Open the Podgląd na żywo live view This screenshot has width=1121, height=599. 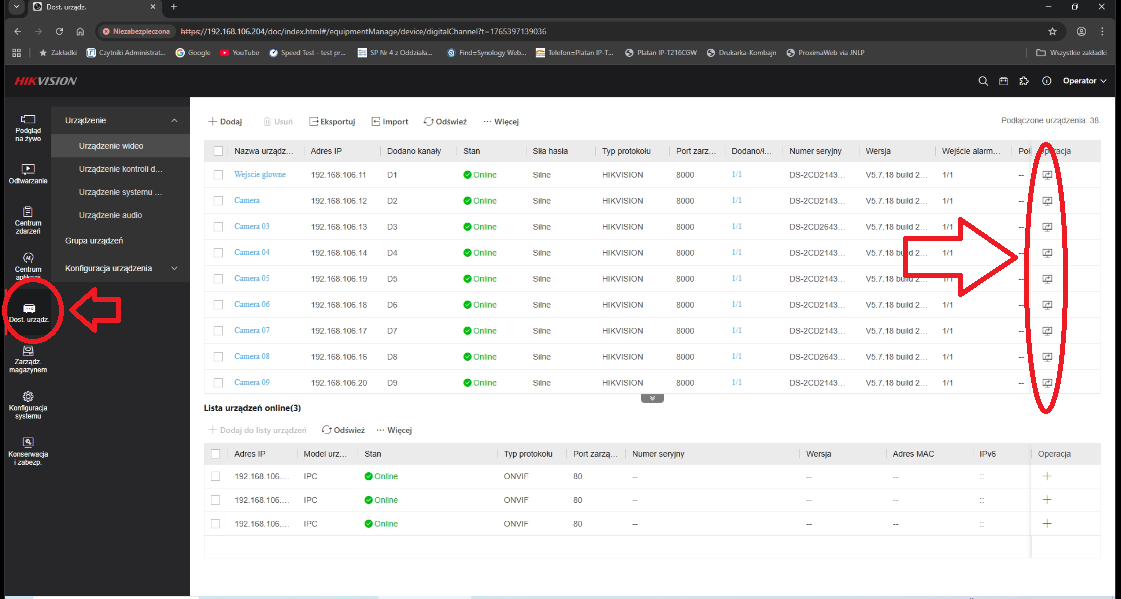pyautogui.click(x=28, y=128)
